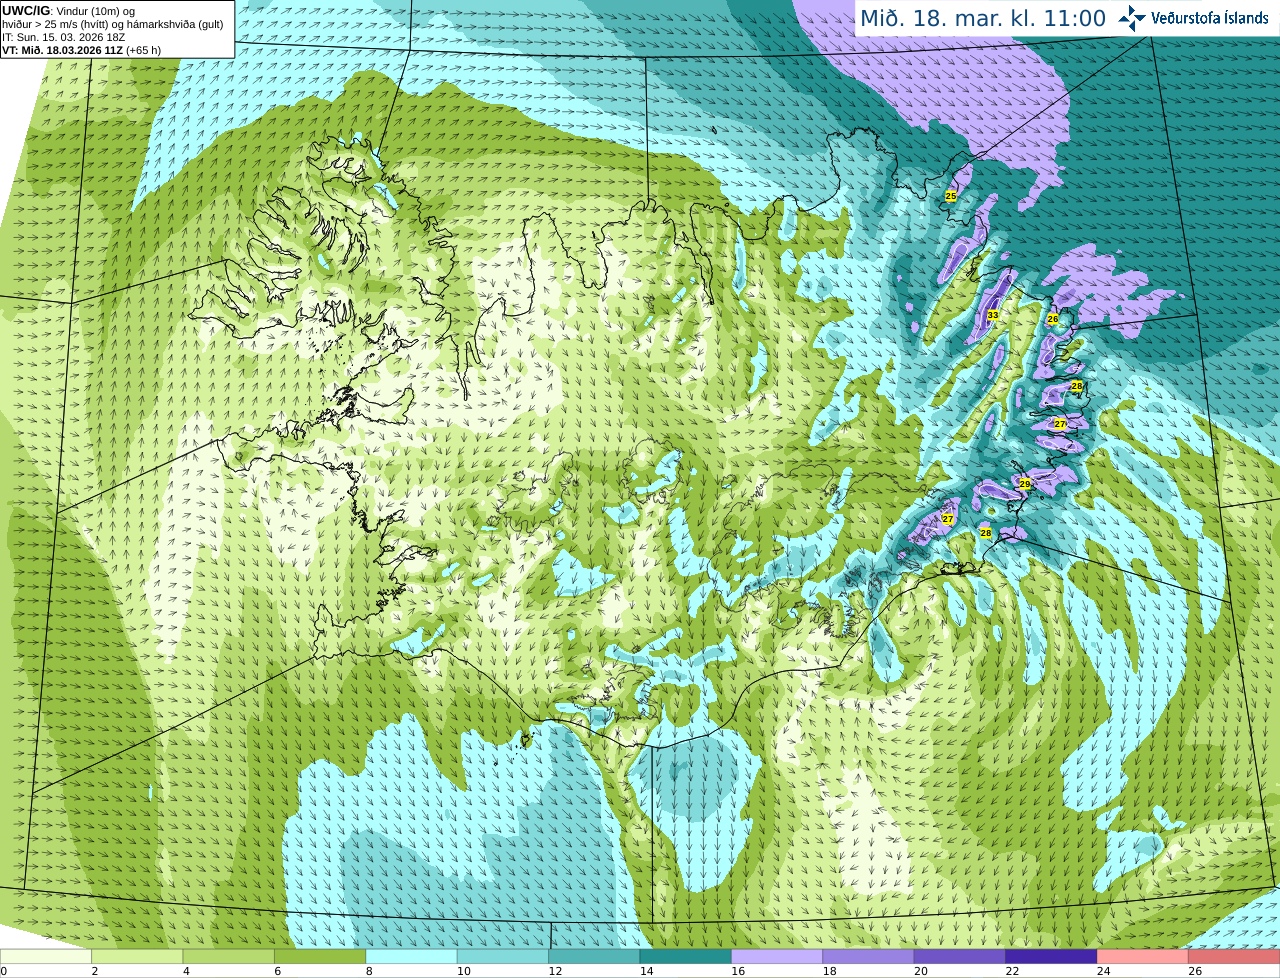Image resolution: width=1280 pixels, height=978 pixels.
Task: Click the legend scale value 24
Action: coord(1104,971)
